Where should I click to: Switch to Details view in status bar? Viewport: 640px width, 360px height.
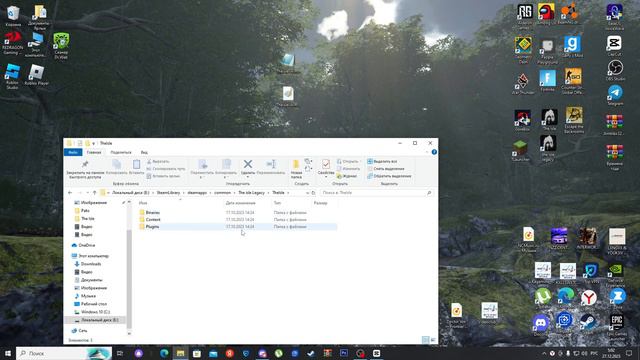tap(425, 340)
